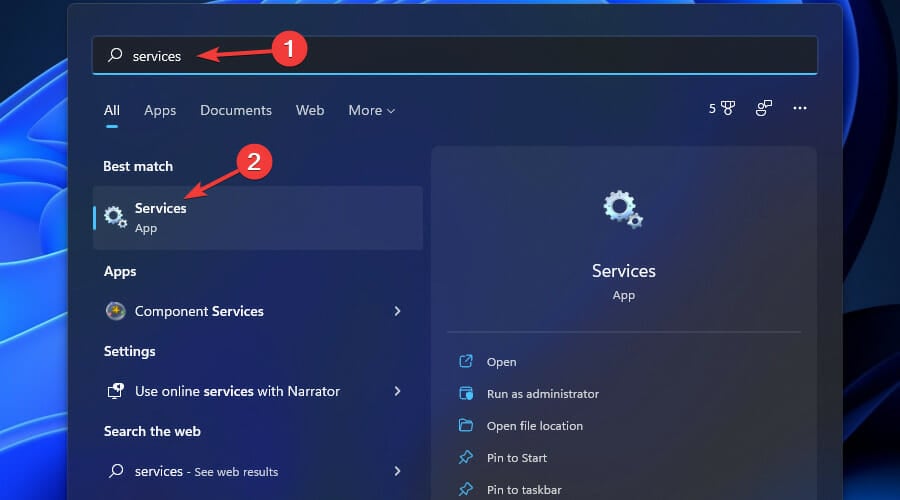Click the Narrator settings icon

point(115,391)
